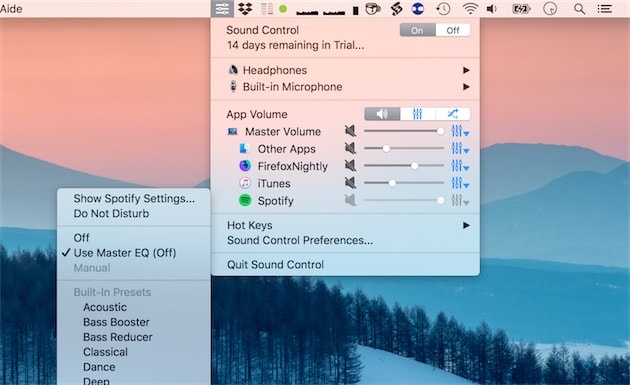Open Notification Center list icon
This screenshot has width=630, height=385.
pos(605,9)
